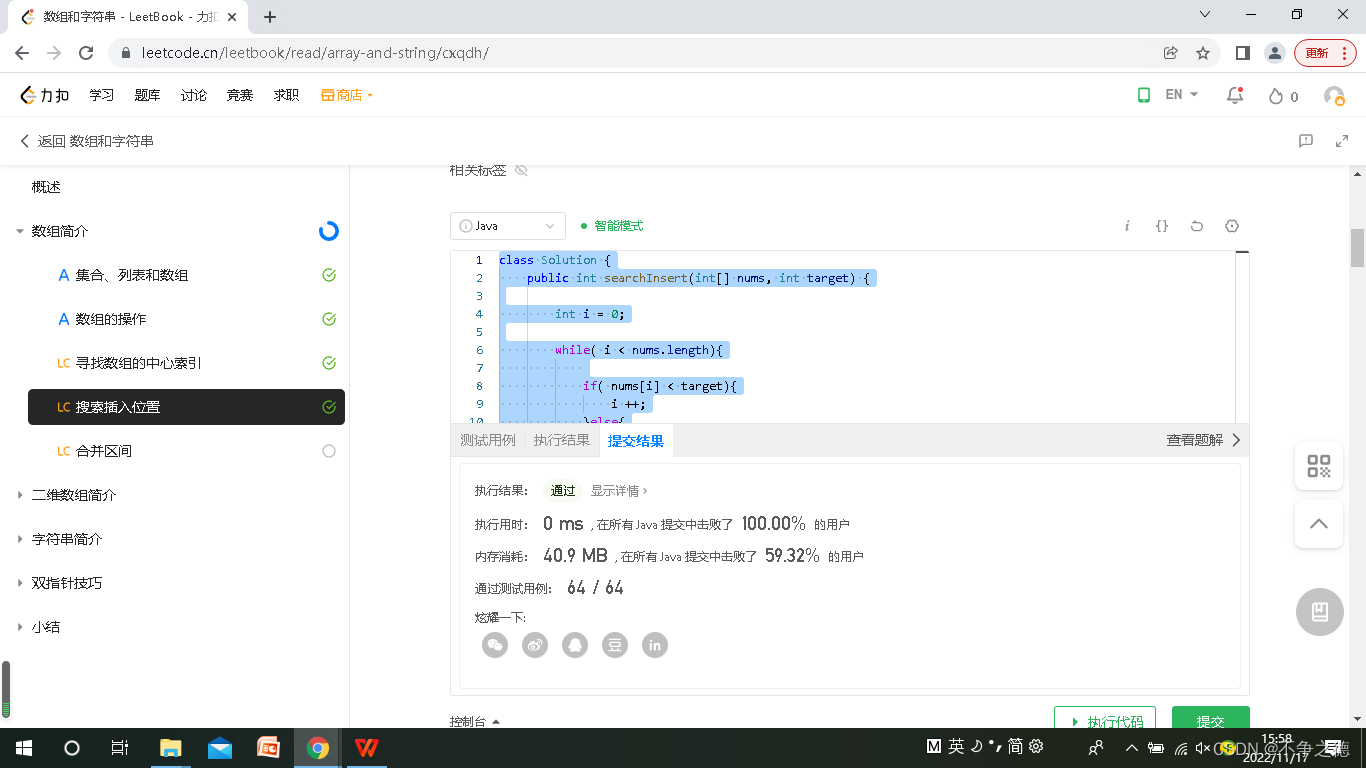Share result via LinkedIn icon
Image resolution: width=1366 pixels, height=768 pixels.
point(655,645)
